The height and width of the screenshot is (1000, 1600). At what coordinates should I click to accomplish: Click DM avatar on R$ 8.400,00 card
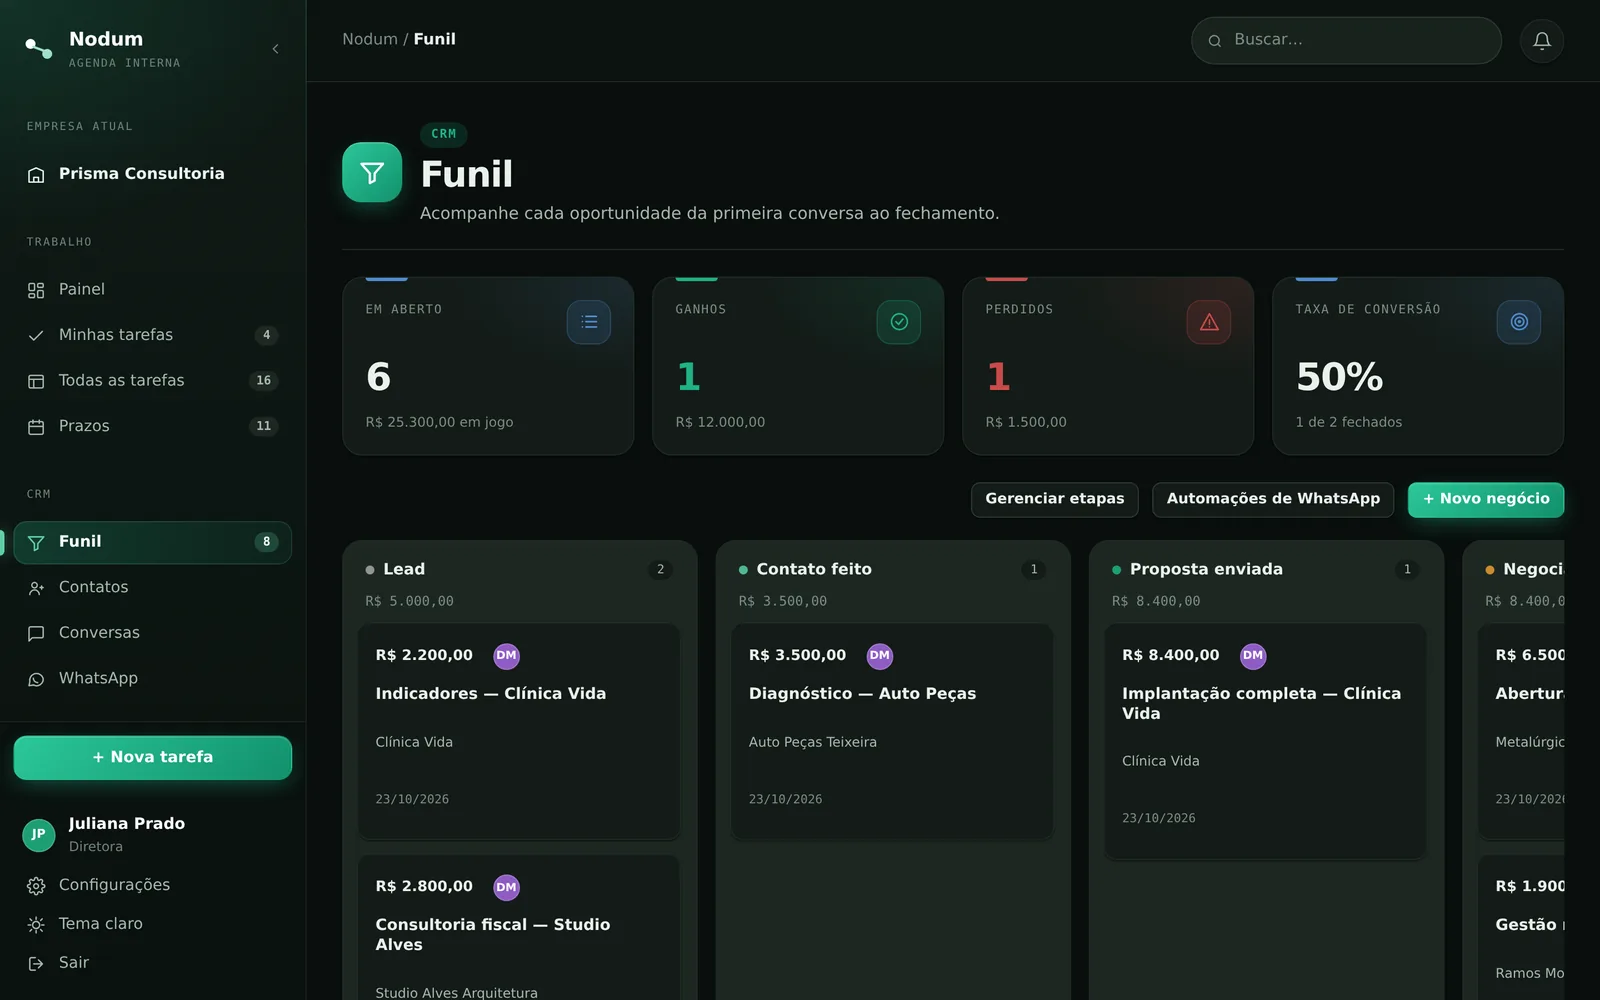pyautogui.click(x=1253, y=656)
